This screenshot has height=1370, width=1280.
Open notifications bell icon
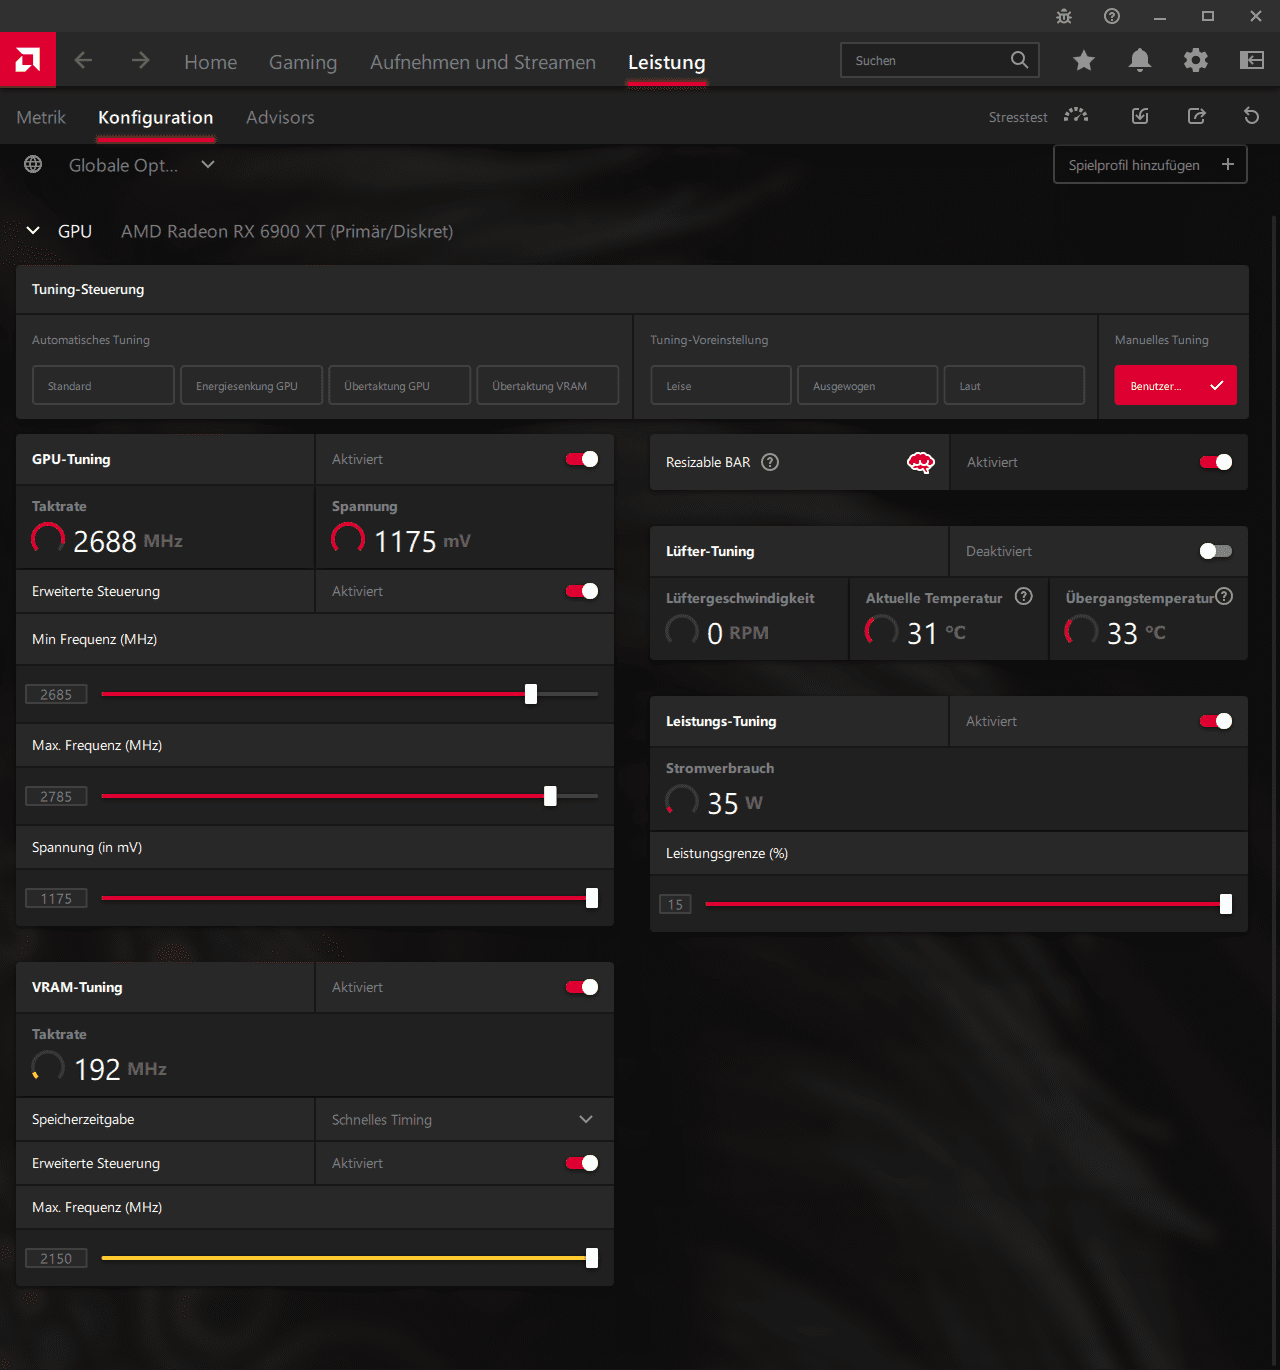tap(1139, 61)
